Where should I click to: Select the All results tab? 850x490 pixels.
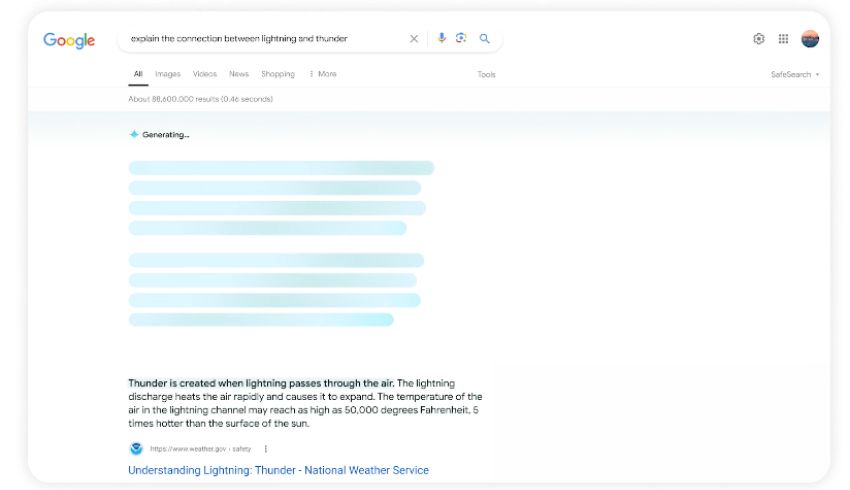point(138,74)
